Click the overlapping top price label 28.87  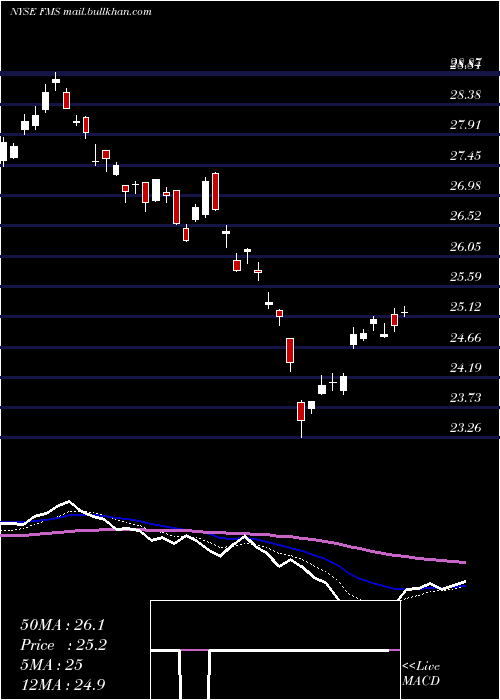[465, 65]
